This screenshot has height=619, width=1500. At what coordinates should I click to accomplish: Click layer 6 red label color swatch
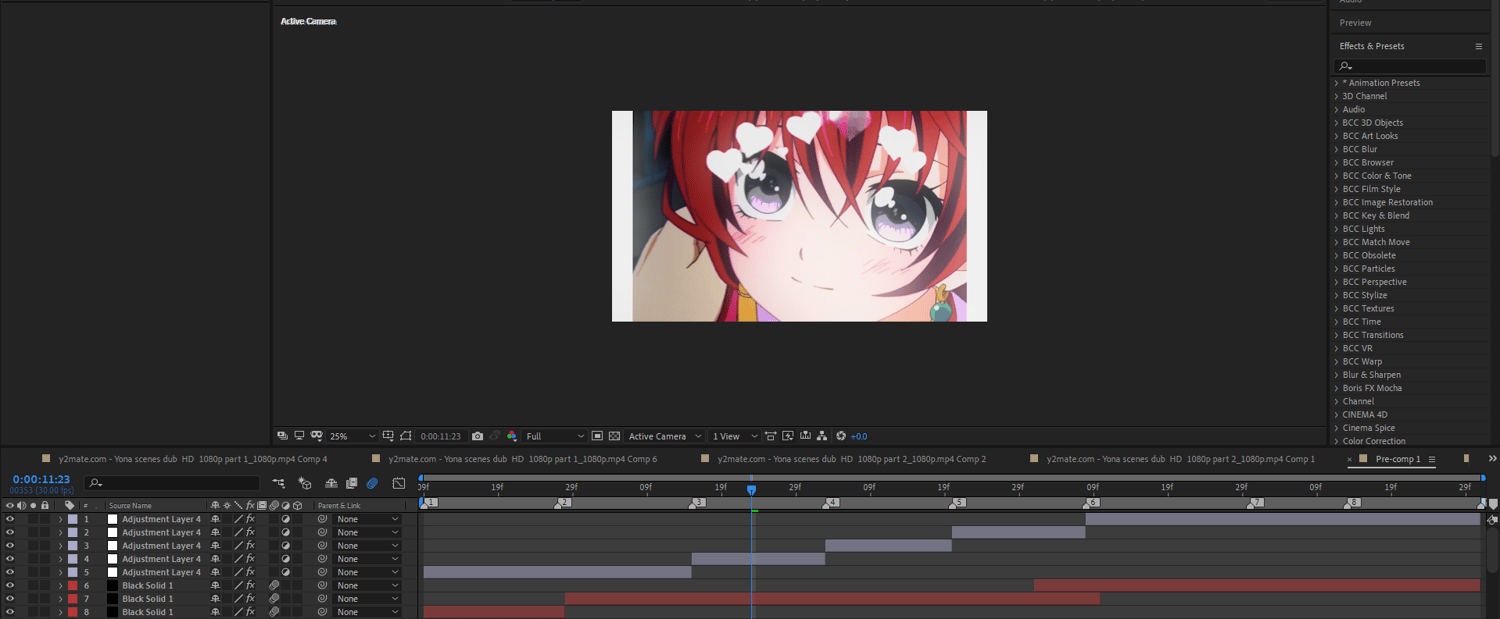72,585
